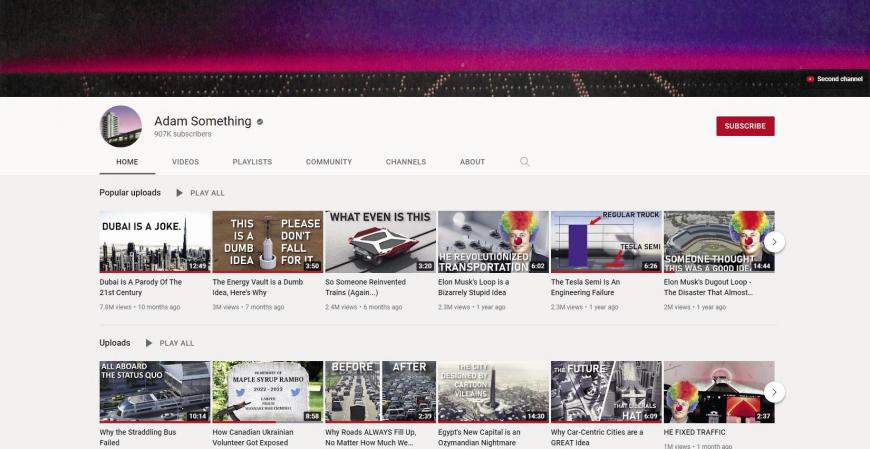Image resolution: width=870 pixels, height=449 pixels.
Task: Open the 'This Is A Dumb Idea' thumbnail
Action: tap(267, 241)
